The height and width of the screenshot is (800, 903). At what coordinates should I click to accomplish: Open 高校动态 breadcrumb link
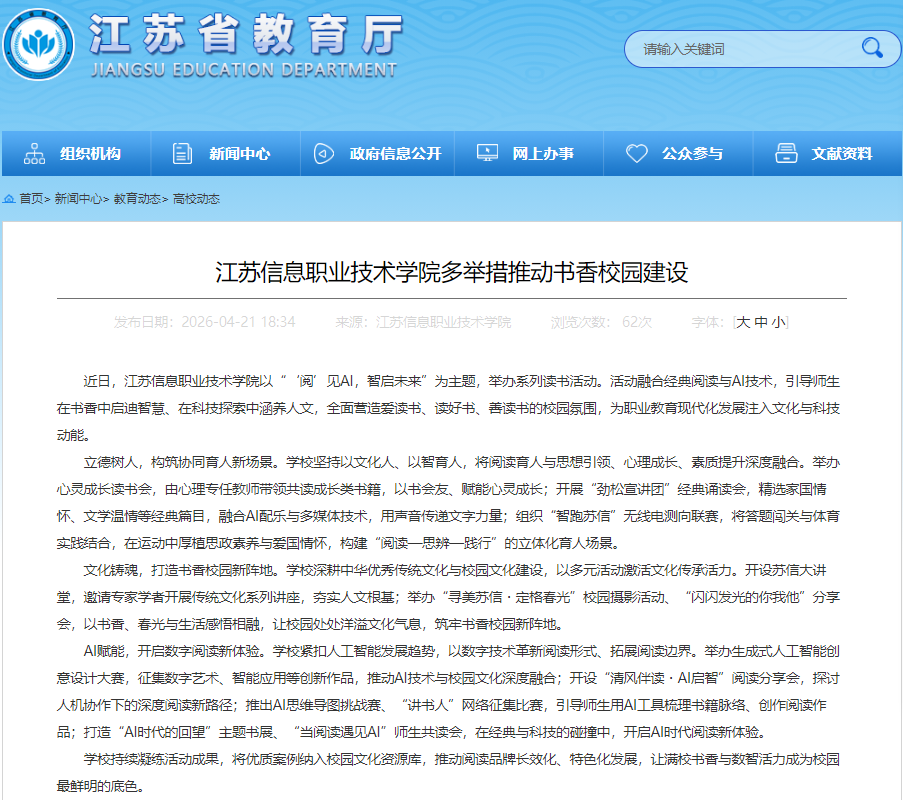196,199
